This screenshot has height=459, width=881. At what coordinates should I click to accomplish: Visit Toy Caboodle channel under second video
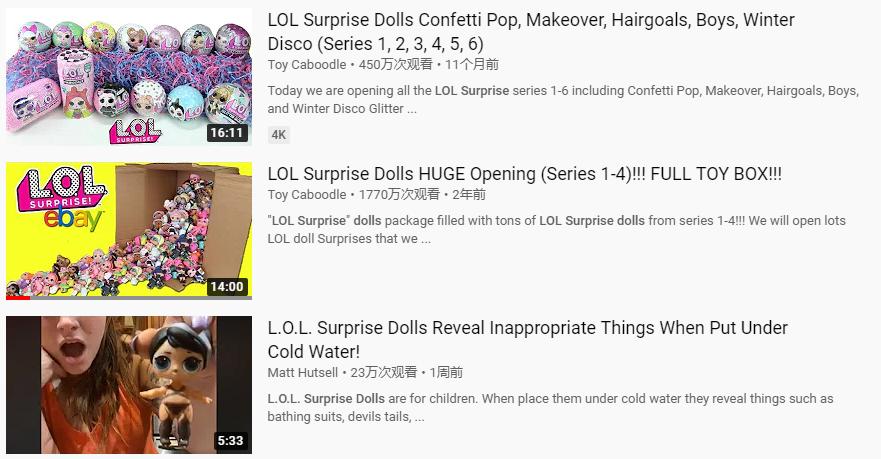point(307,194)
